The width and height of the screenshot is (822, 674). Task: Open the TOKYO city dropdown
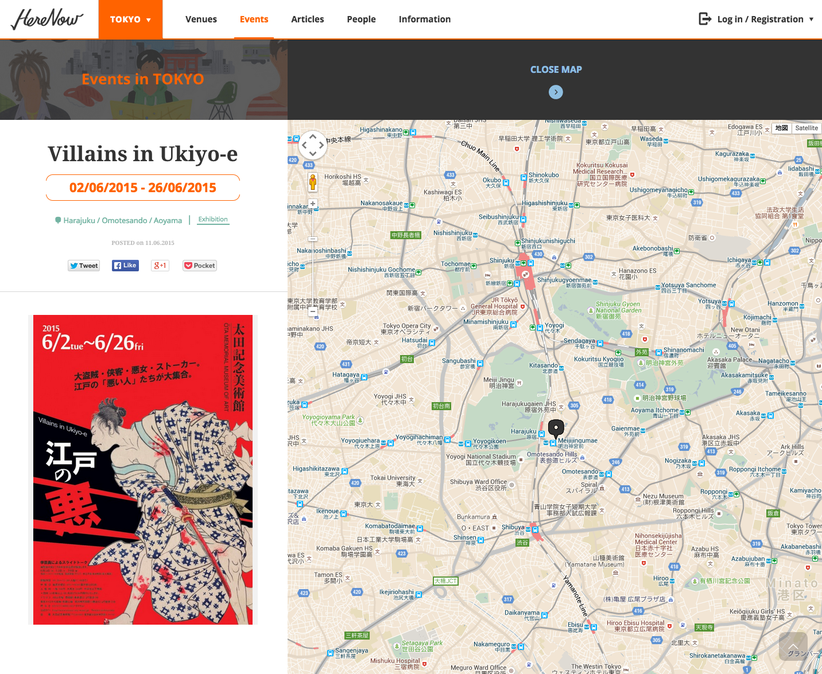(130, 19)
